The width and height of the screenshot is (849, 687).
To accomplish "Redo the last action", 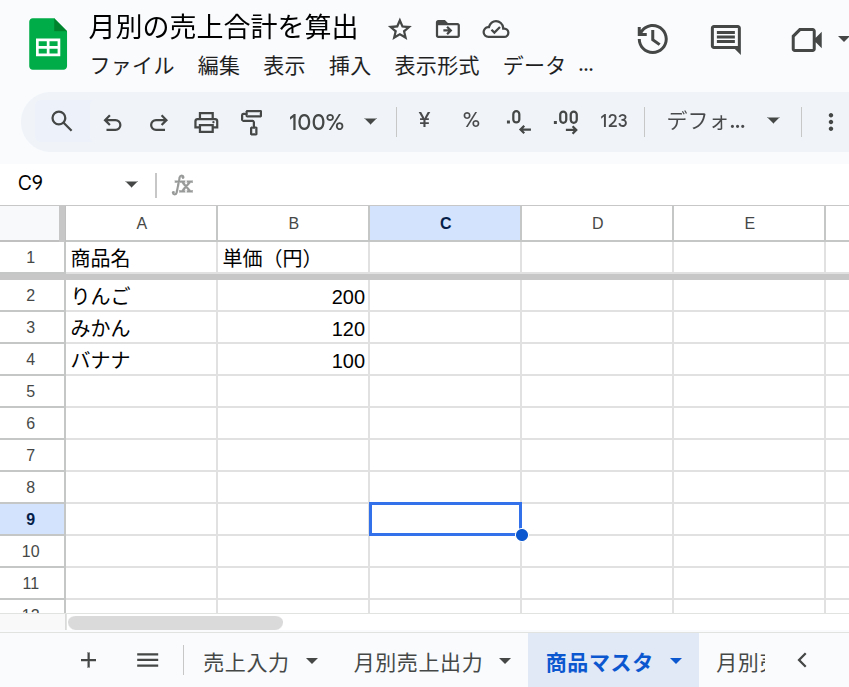I will pos(158,121).
